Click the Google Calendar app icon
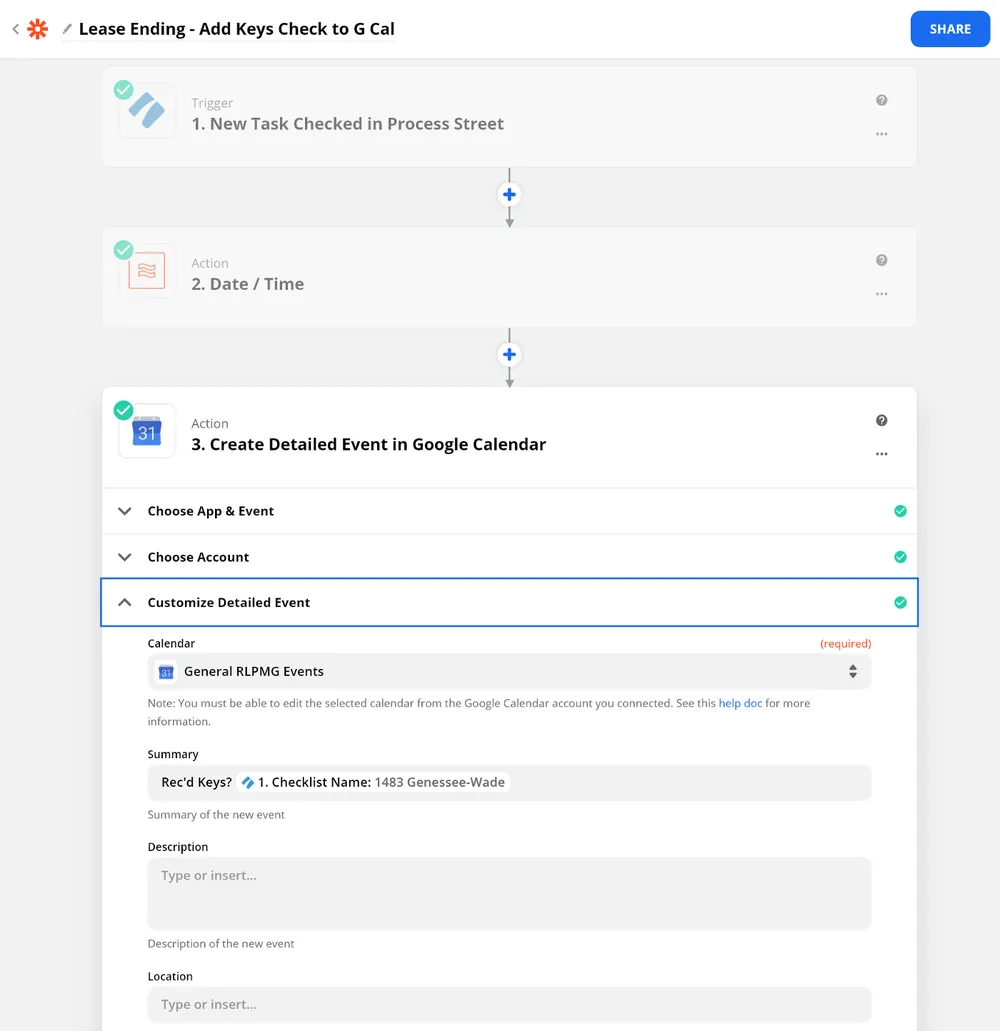The width and height of the screenshot is (1000, 1031). point(147,431)
